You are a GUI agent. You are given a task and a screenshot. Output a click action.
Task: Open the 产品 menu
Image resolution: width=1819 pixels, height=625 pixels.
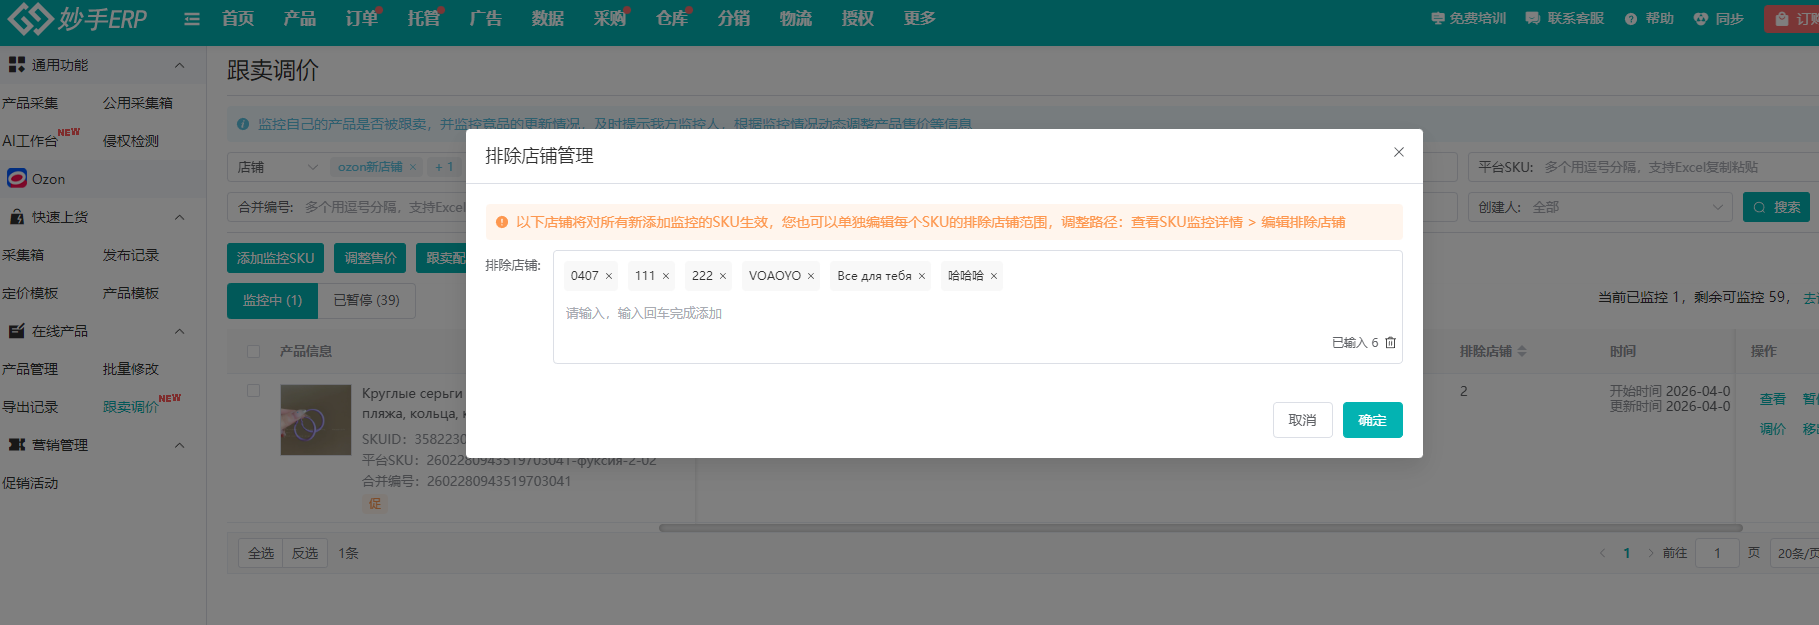[300, 18]
